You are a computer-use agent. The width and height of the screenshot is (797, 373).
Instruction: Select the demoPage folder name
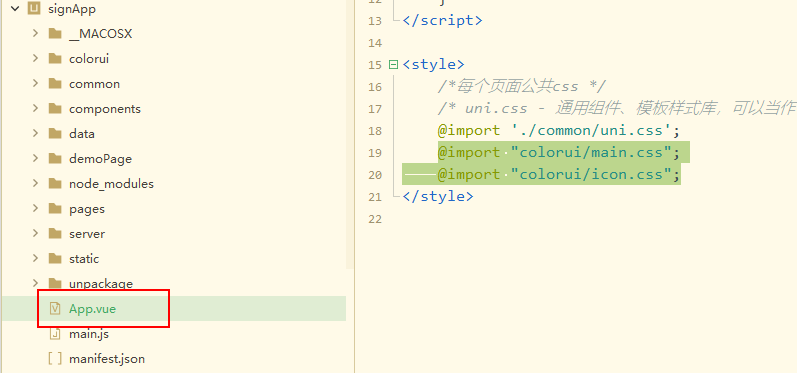(100, 159)
